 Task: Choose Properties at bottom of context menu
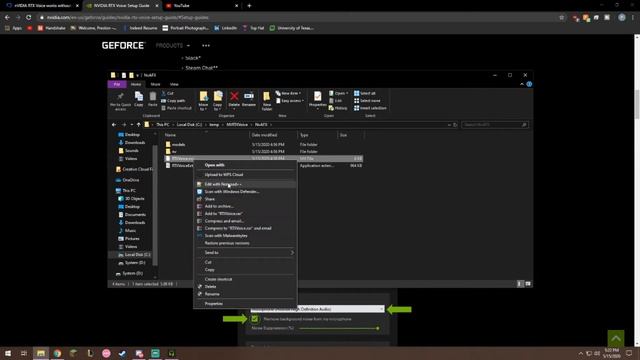(245, 304)
